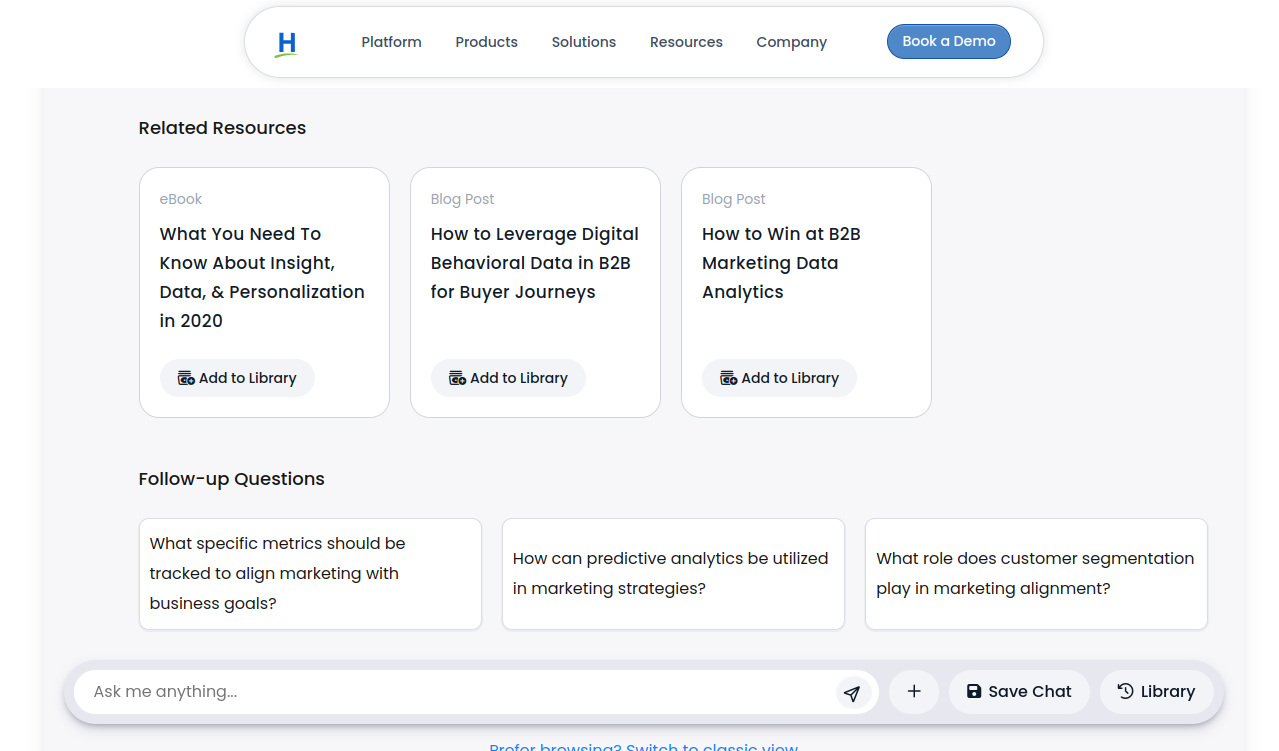Click the Save Chat floppy disk icon
Image resolution: width=1279 pixels, height=751 pixels.
click(973, 691)
